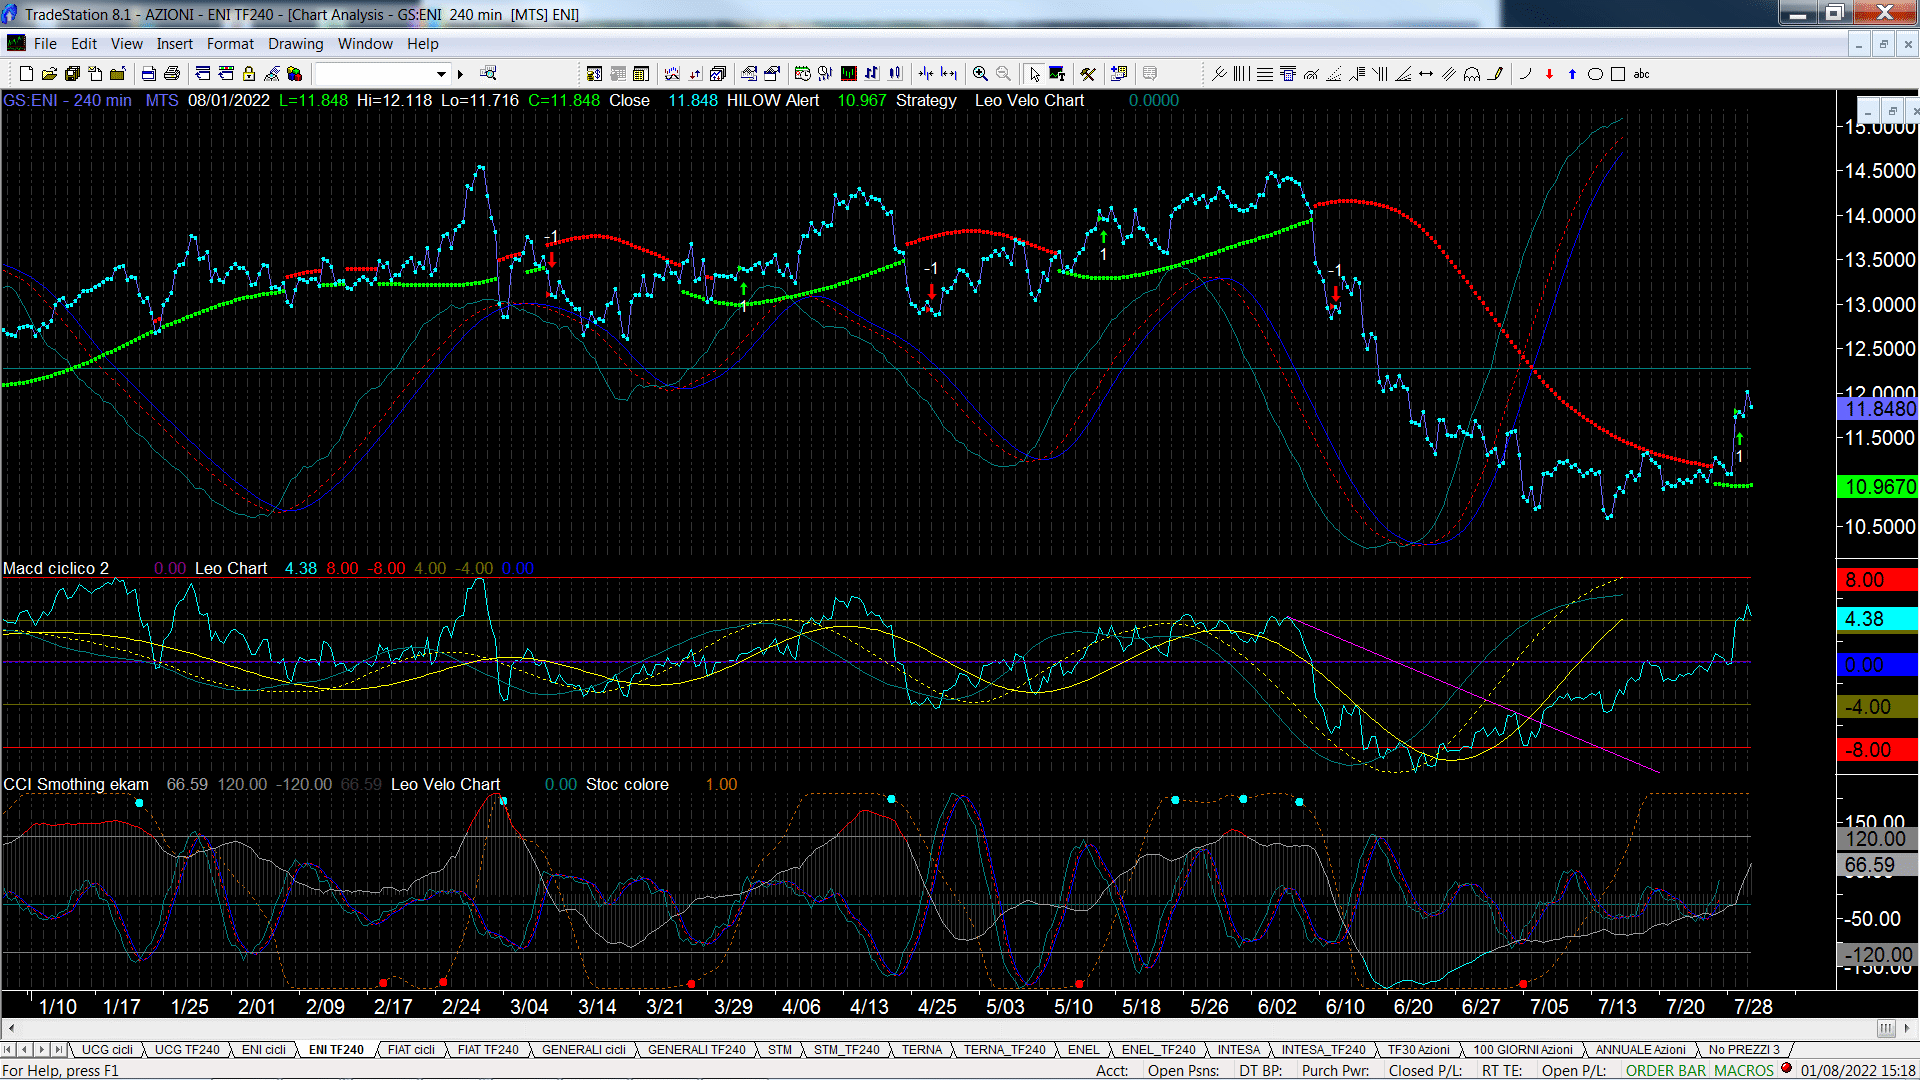Open the Help menu
Screen dimensions: 1920x1080
(423, 44)
